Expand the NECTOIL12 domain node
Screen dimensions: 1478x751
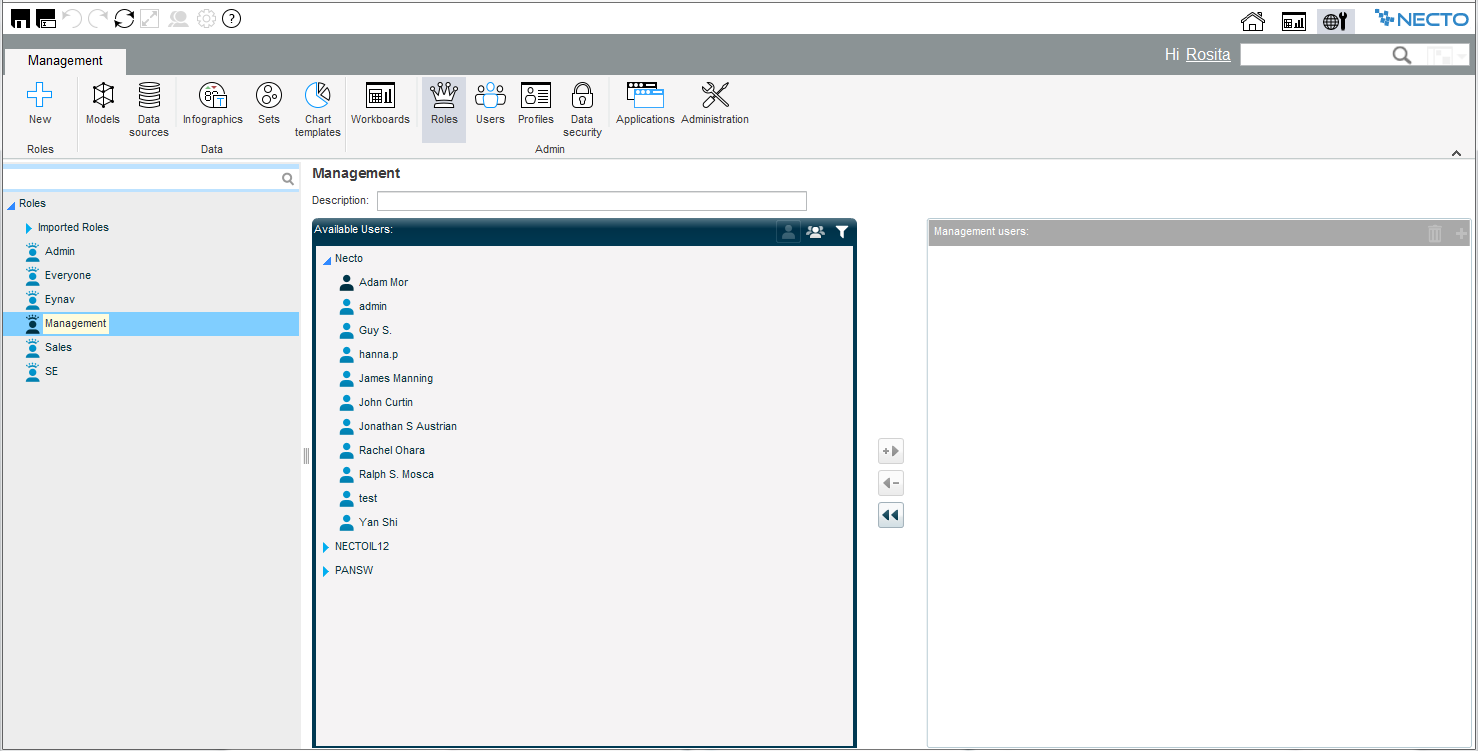coord(326,547)
